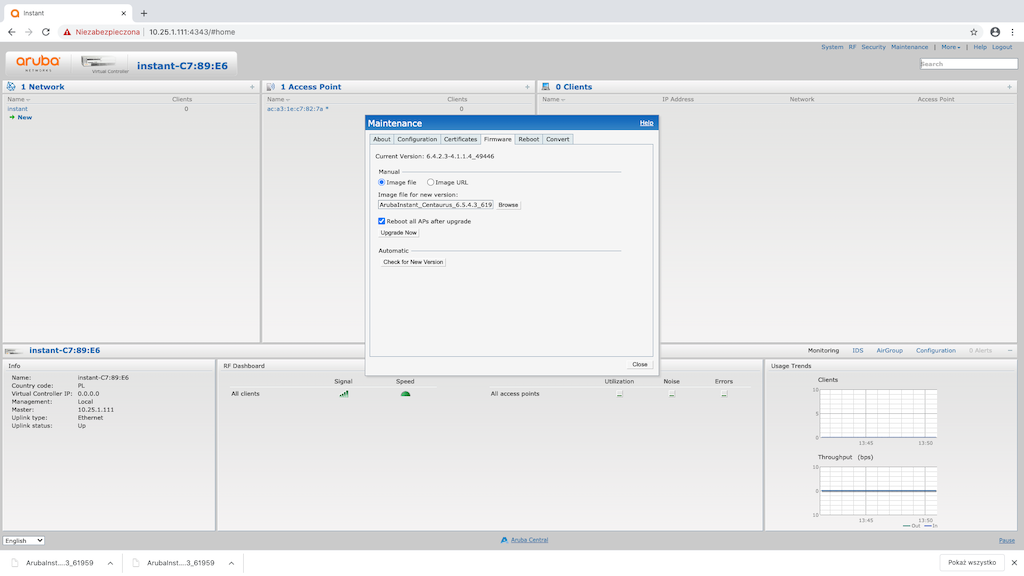
Task: Click the Check for New Version button
Action: (x=412, y=262)
